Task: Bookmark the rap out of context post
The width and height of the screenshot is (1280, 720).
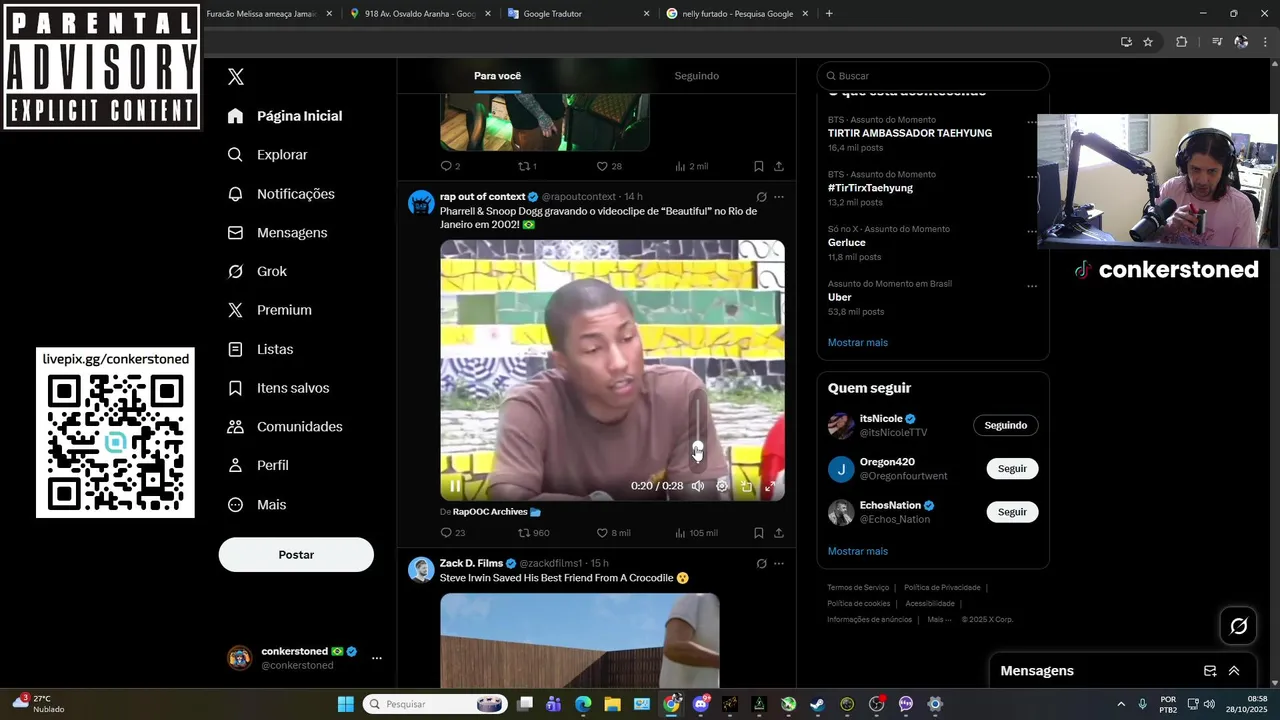Action: coord(758,533)
